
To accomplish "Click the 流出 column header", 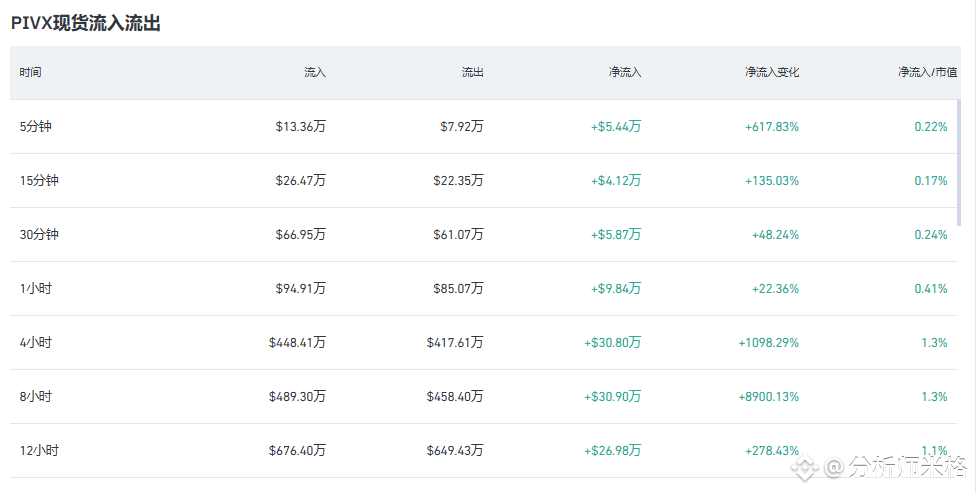I will pyautogui.click(x=473, y=73).
